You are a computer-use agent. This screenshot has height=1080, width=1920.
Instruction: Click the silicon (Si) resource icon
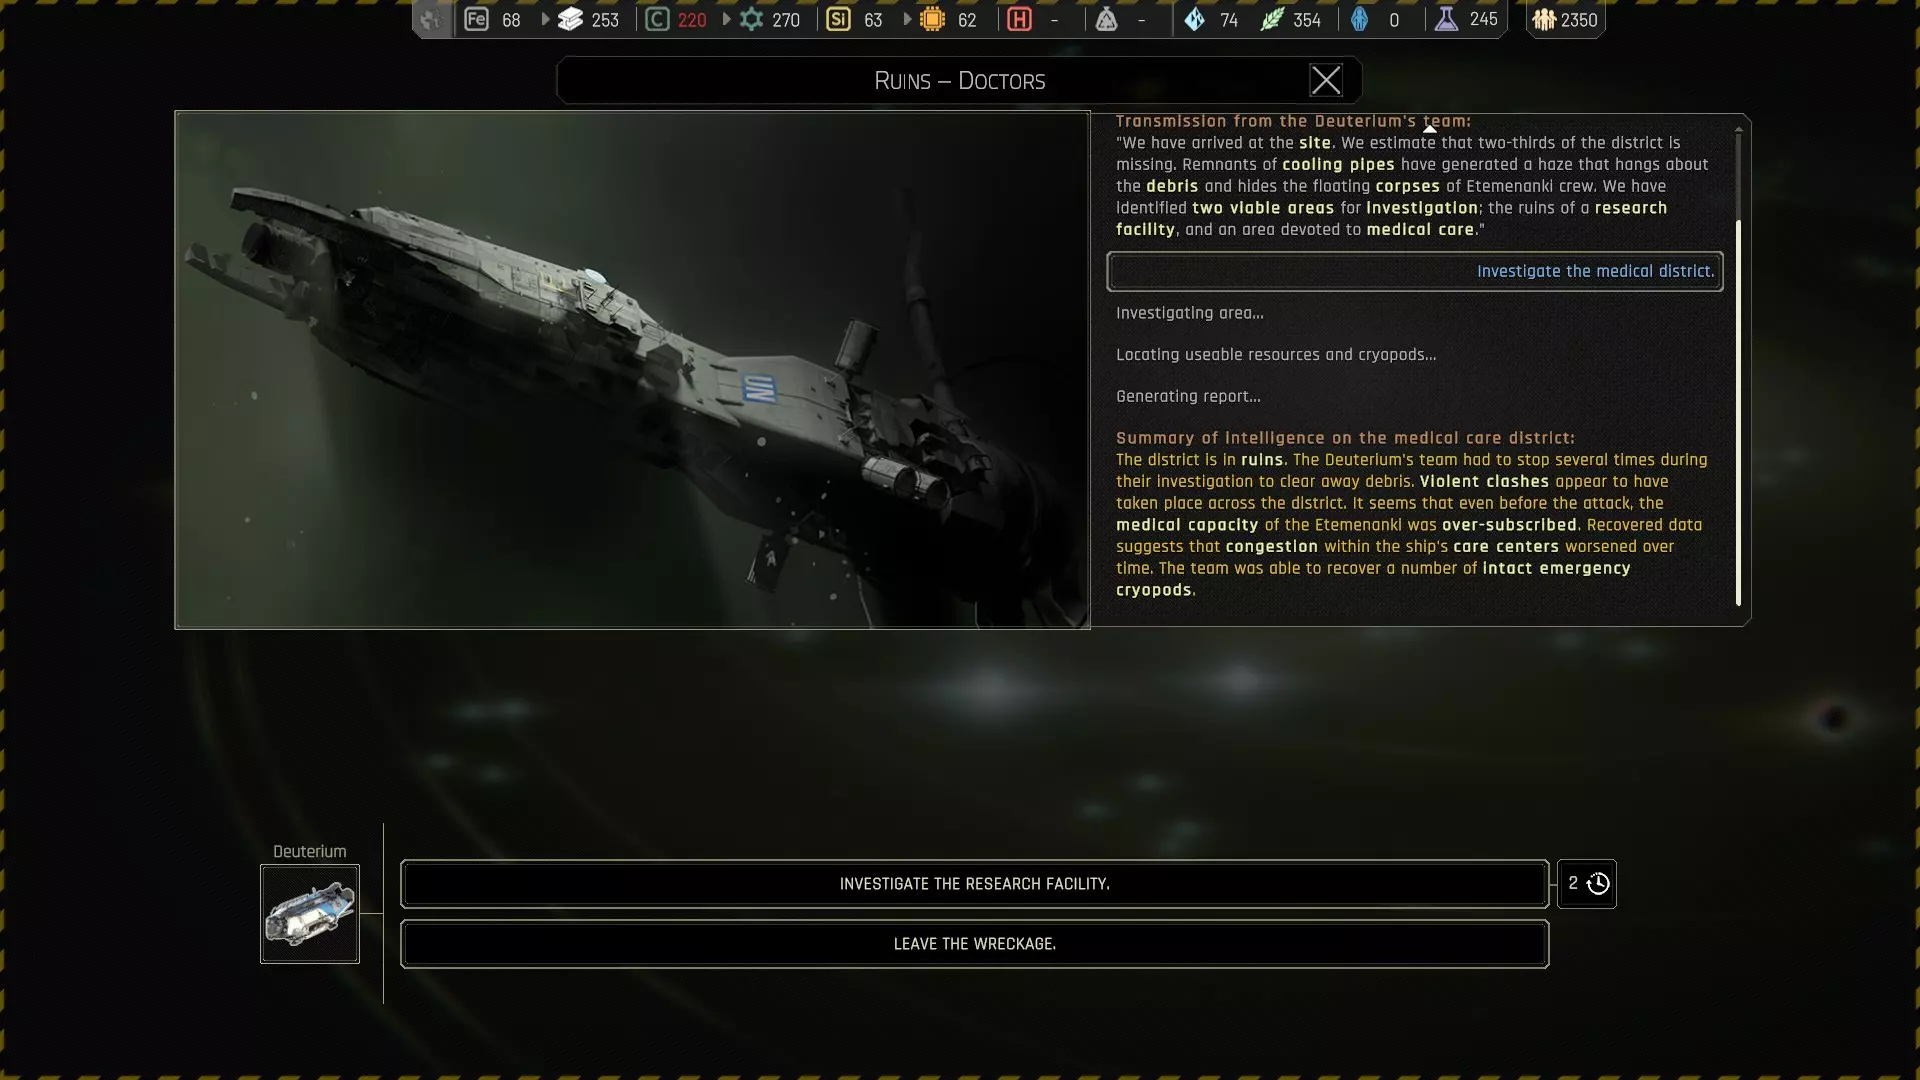click(x=838, y=19)
